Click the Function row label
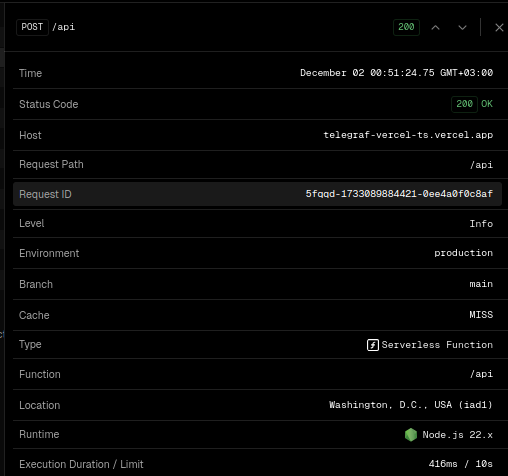 [40, 374]
